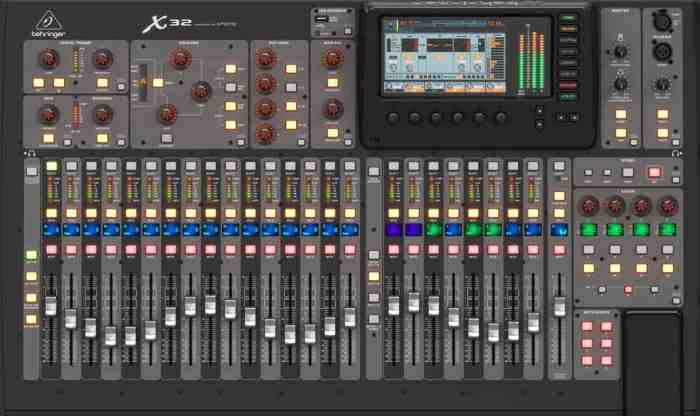Enable Talk B button

(x=662, y=133)
